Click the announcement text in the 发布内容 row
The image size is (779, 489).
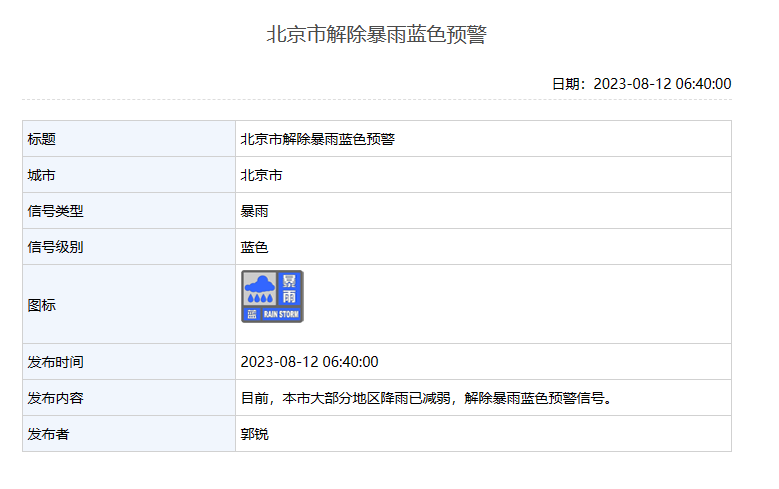coord(426,398)
